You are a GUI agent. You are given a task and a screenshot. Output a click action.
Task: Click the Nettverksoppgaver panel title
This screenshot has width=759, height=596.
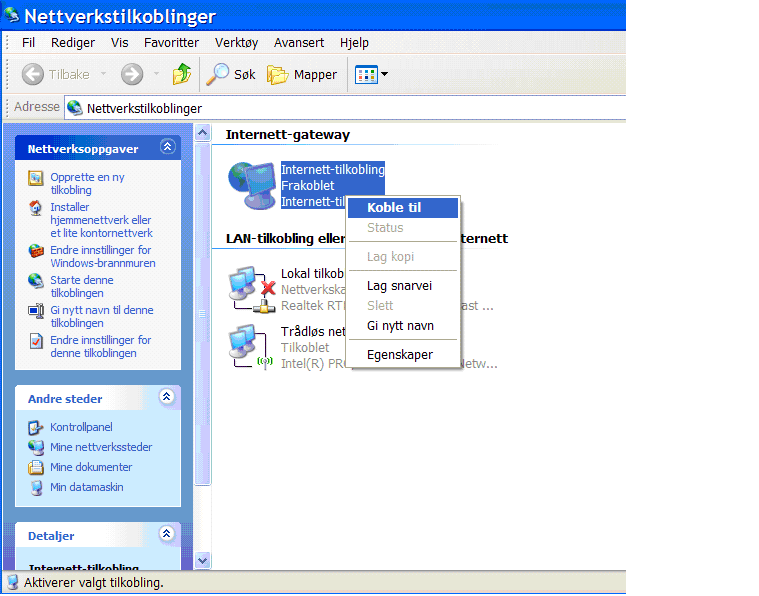[x=83, y=149]
